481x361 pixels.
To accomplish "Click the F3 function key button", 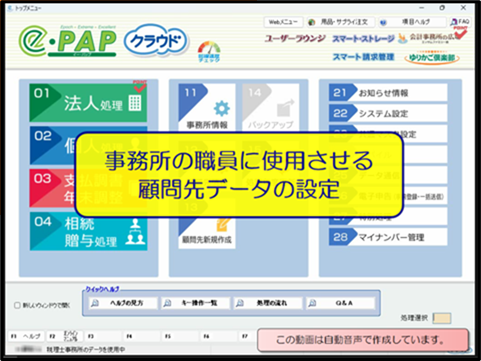I will [103, 336].
